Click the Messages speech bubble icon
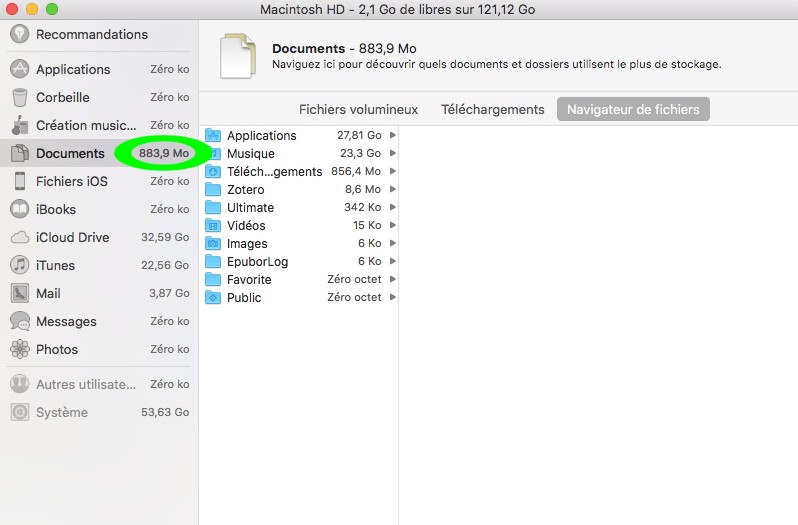This screenshot has width=798, height=525. (x=19, y=321)
